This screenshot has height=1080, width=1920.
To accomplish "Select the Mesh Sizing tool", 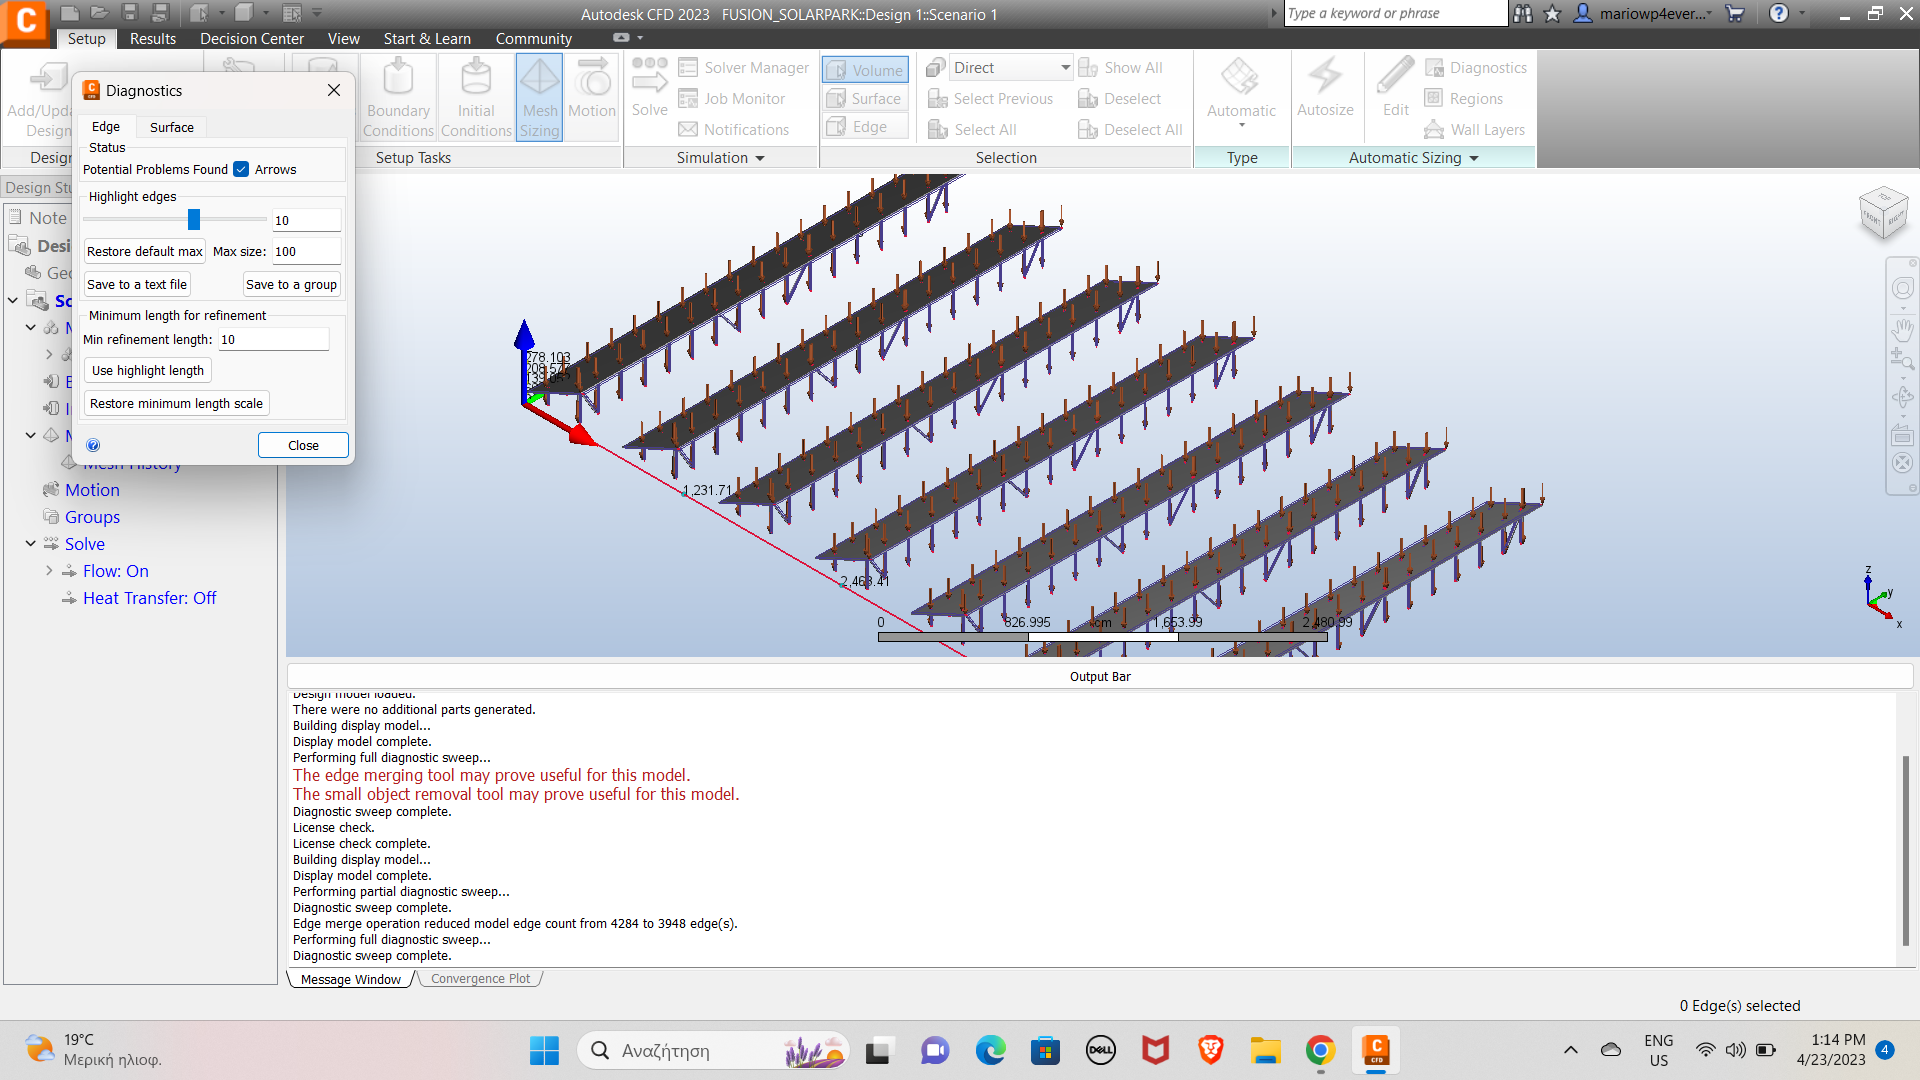I will tap(539, 95).
